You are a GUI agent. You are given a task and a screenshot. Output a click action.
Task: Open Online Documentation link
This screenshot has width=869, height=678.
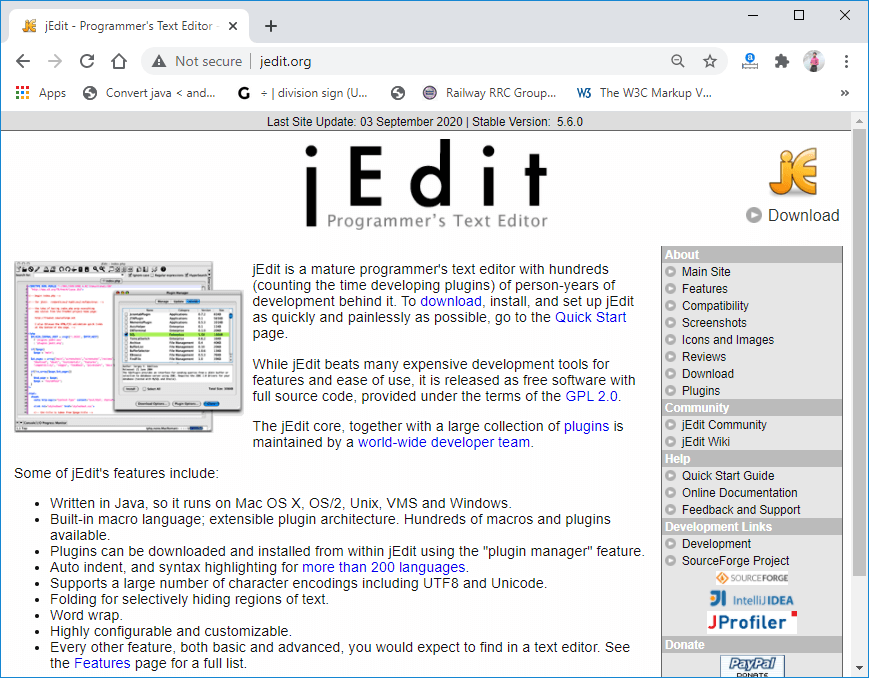pos(739,493)
